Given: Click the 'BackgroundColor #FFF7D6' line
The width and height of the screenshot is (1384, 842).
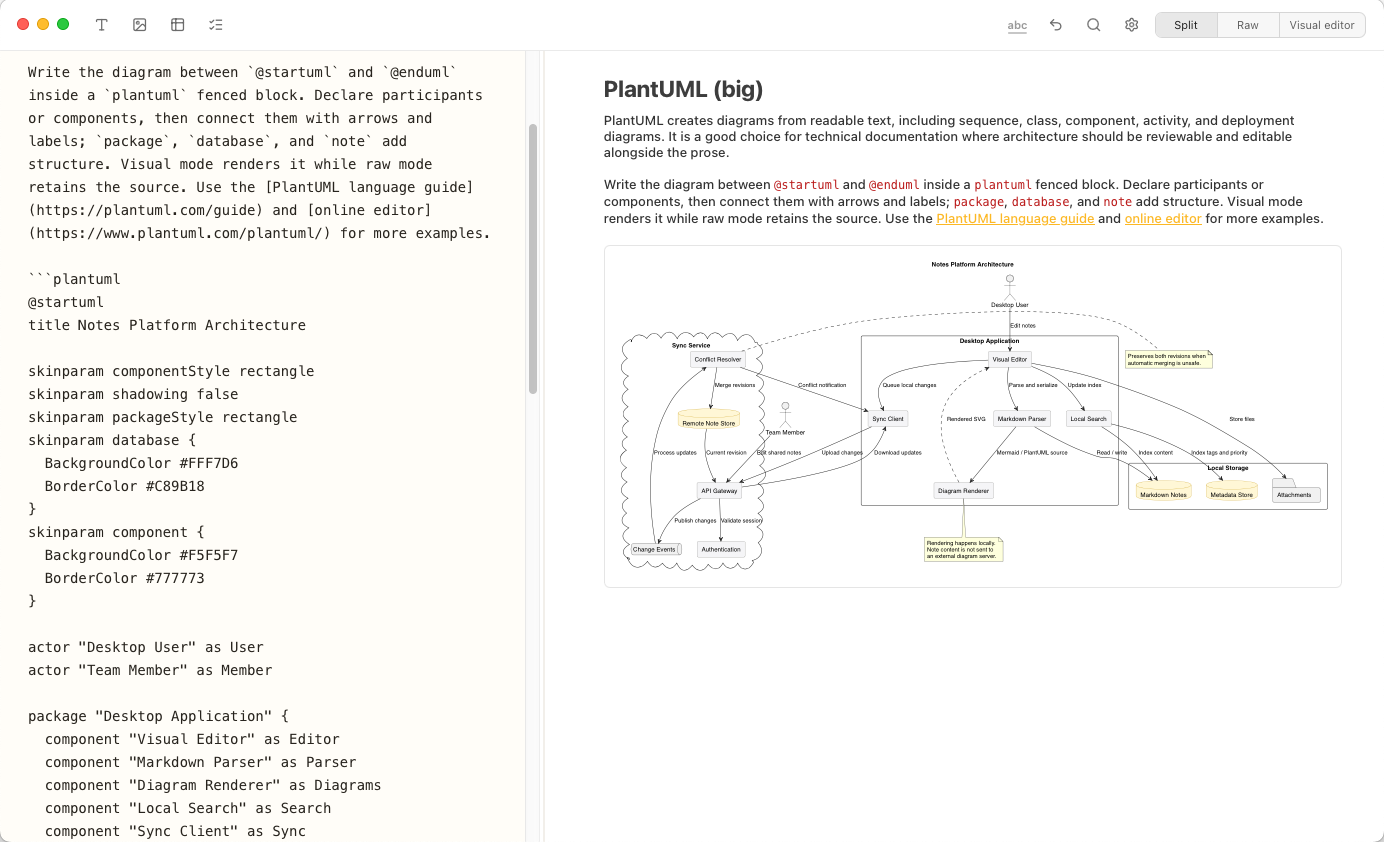Looking at the screenshot, I should [x=141, y=463].
